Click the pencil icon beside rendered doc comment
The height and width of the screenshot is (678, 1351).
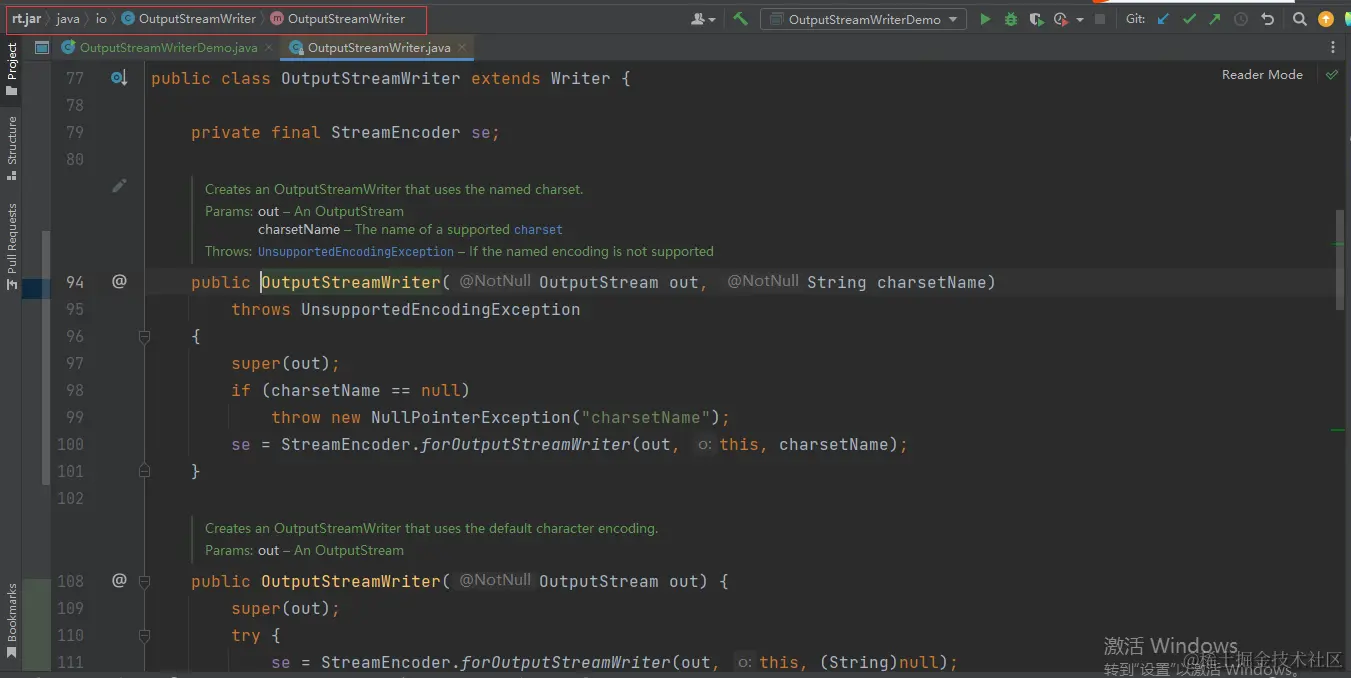119,186
